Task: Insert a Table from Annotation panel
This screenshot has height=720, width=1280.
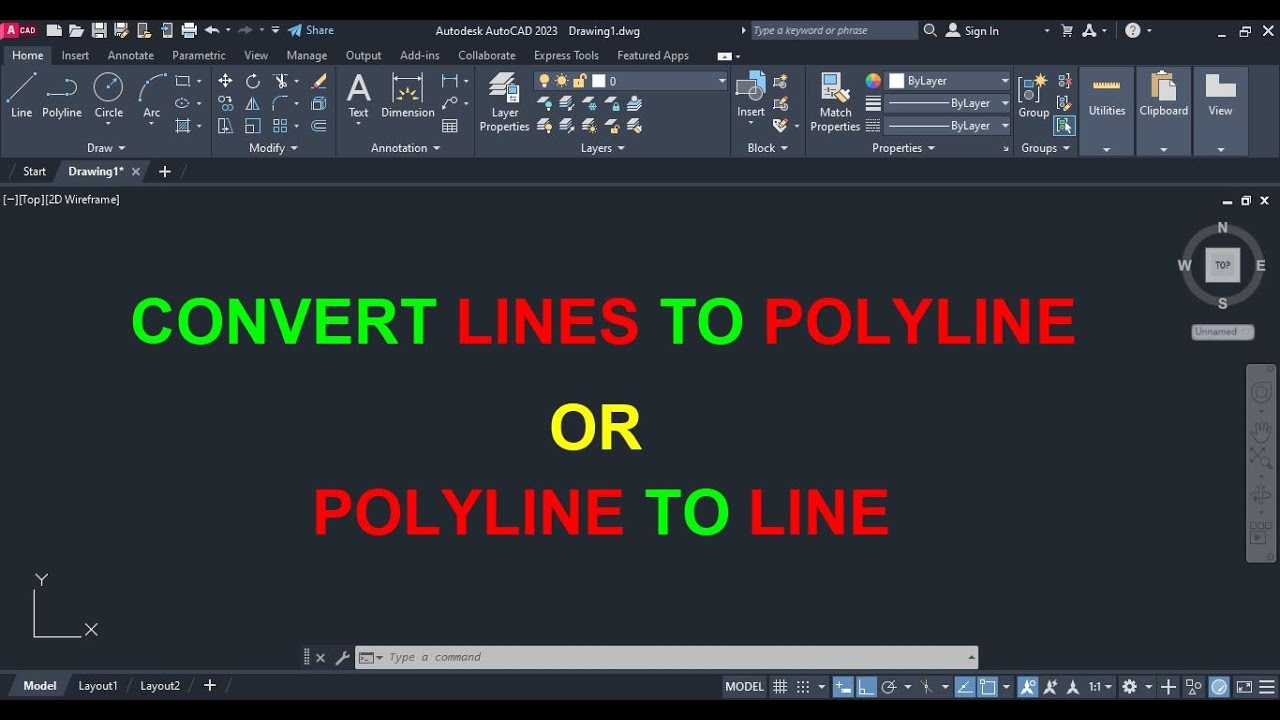Action: tap(450, 126)
